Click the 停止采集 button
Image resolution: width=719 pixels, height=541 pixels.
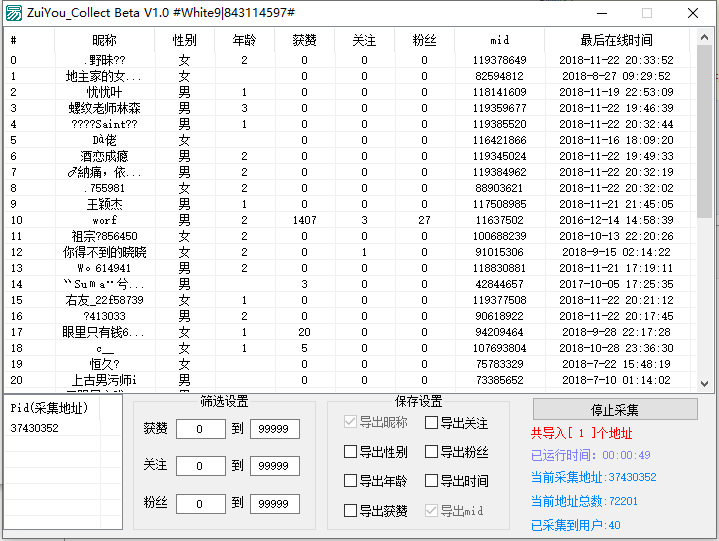[x=615, y=409]
